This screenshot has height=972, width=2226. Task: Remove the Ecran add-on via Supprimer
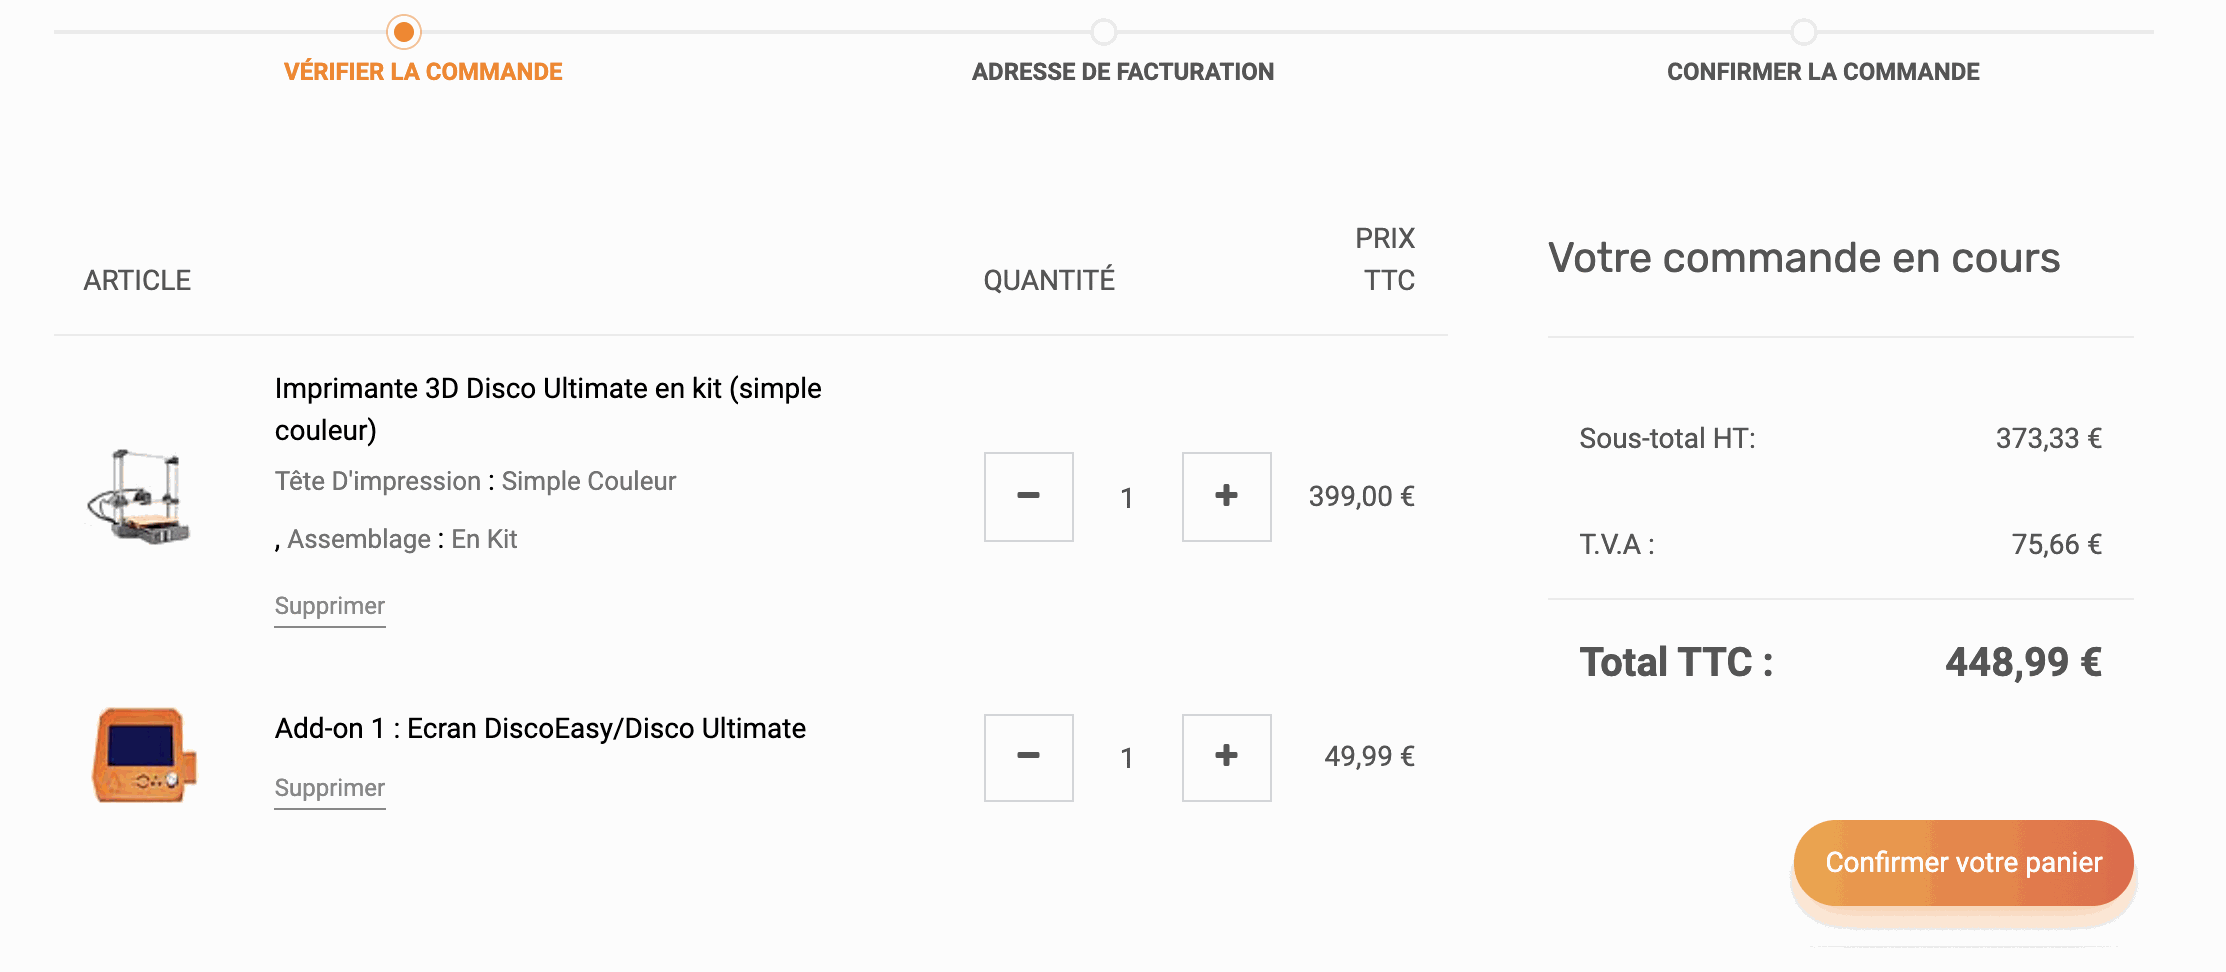[x=330, y=789]
